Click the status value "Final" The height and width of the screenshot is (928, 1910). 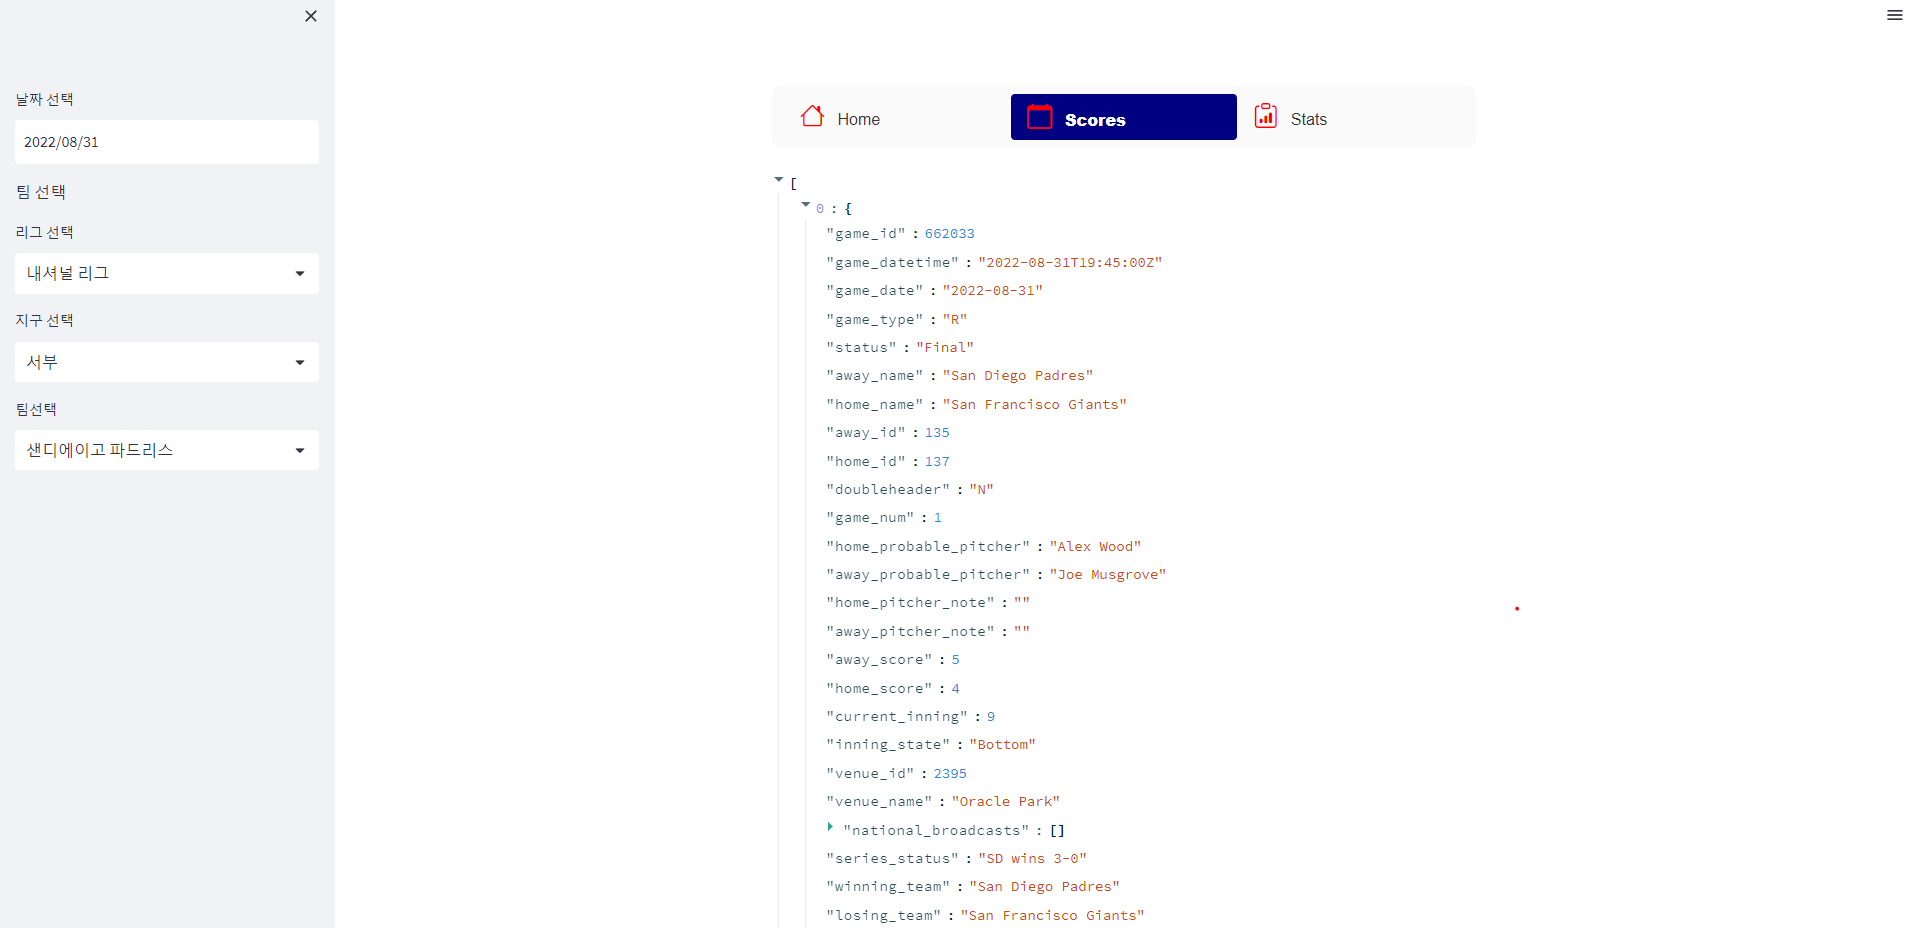(x=945, y=348)
